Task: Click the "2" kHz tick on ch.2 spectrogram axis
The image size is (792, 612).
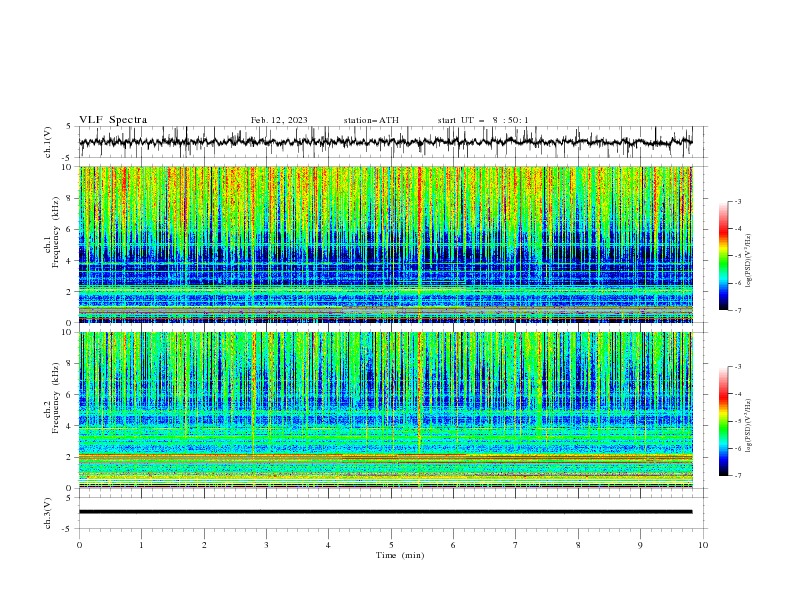Action: tap(70, 457)
